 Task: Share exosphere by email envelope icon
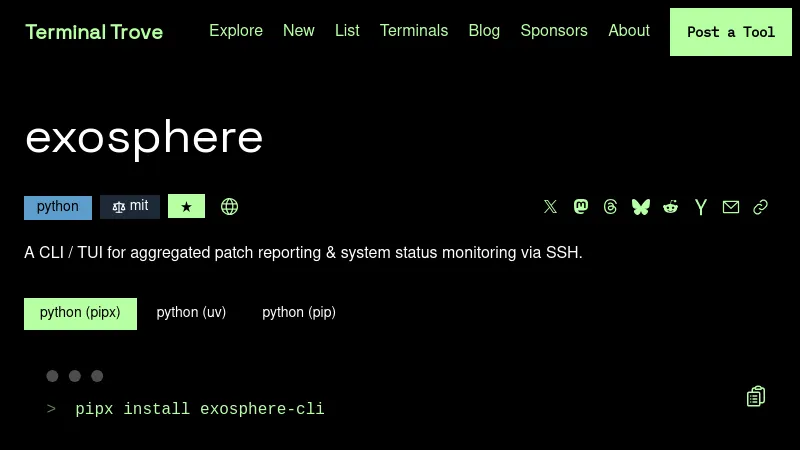pyautogui.click(x=731, y=207)
